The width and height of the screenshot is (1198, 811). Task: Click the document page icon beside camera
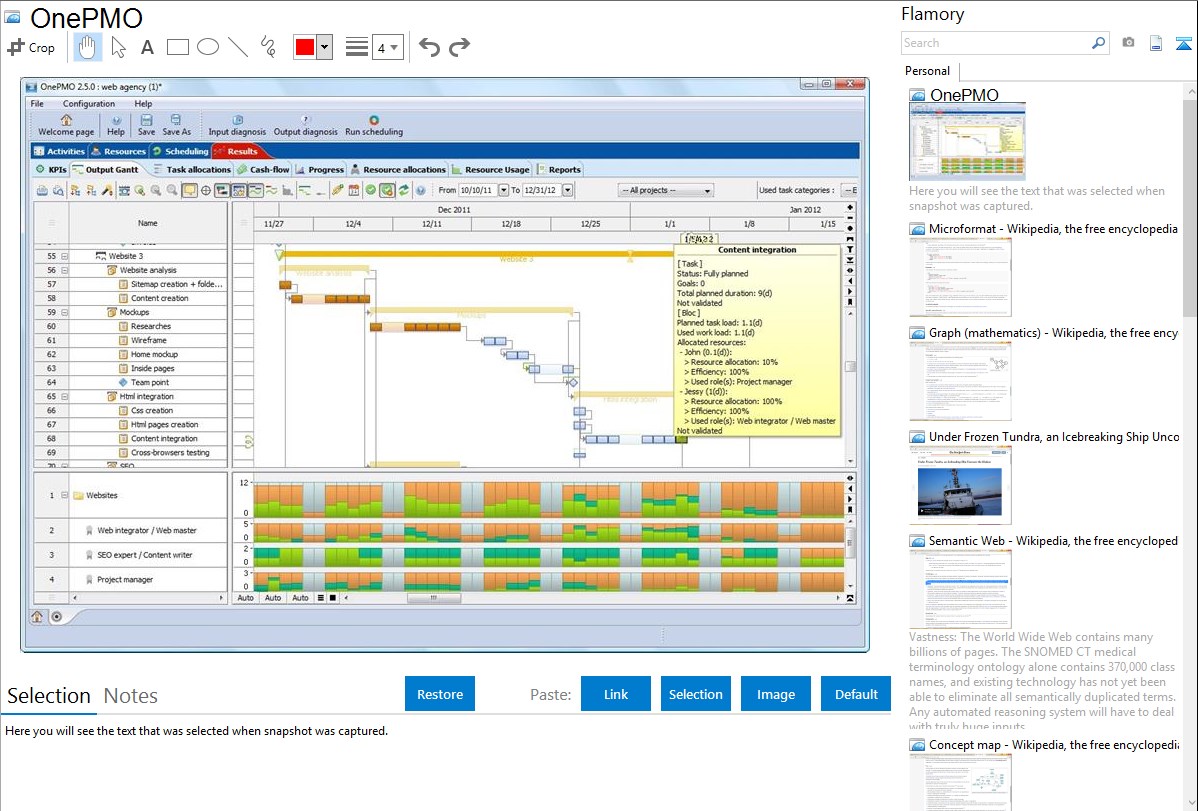click(1156, 43)
